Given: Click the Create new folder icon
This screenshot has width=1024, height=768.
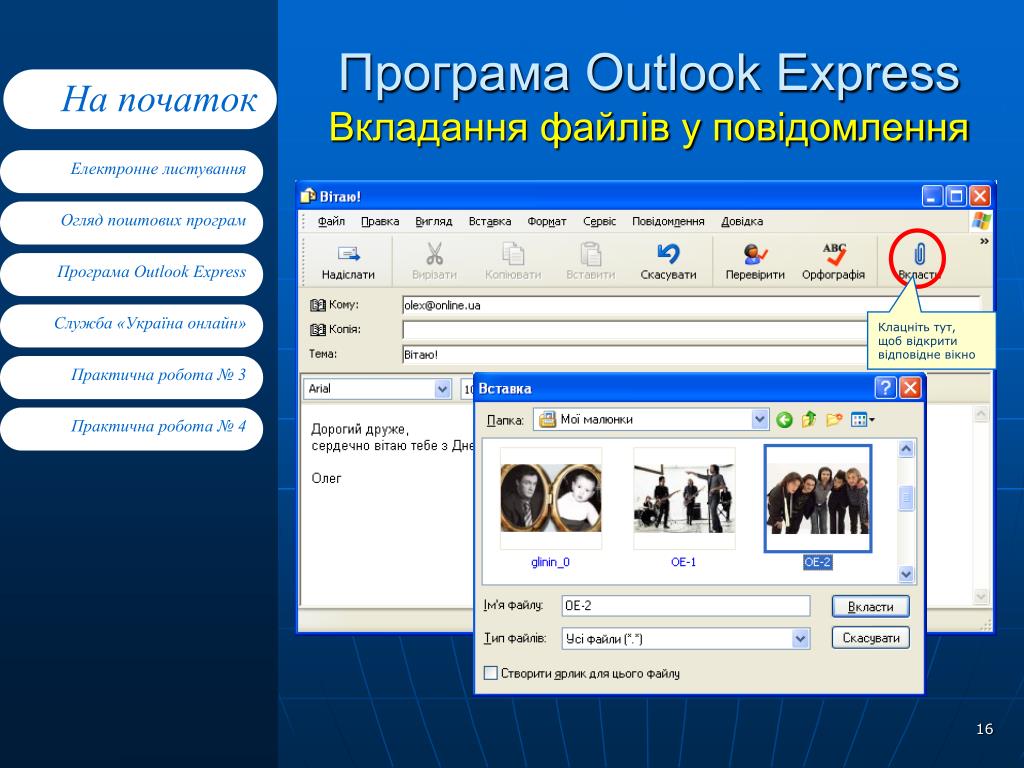Looking at the screenshot, I should click(x=834, y=419).
